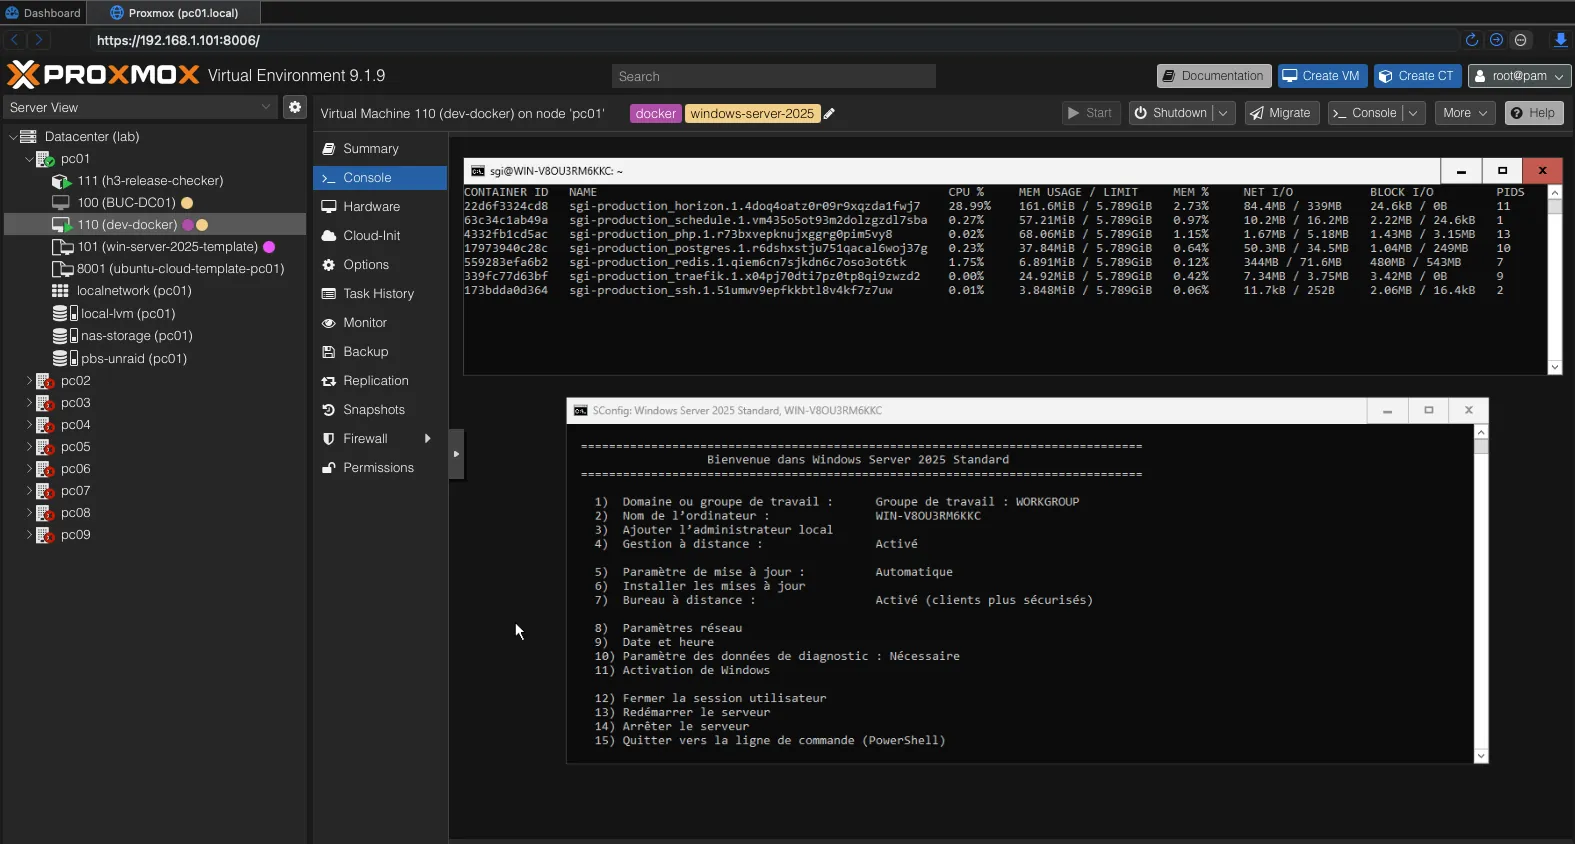Open the root@pam user menu
The image size is (1575, 844).
click(x=1519, y=76)
